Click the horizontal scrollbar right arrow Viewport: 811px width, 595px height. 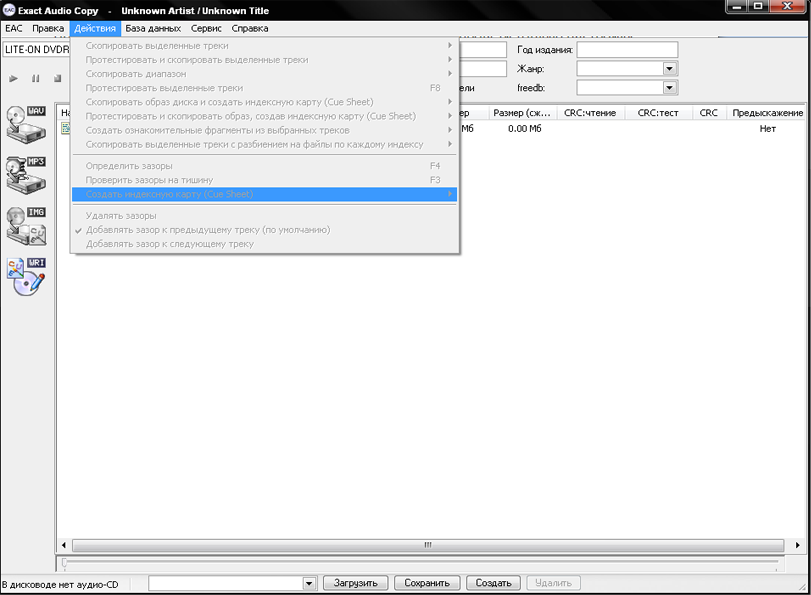798,545
